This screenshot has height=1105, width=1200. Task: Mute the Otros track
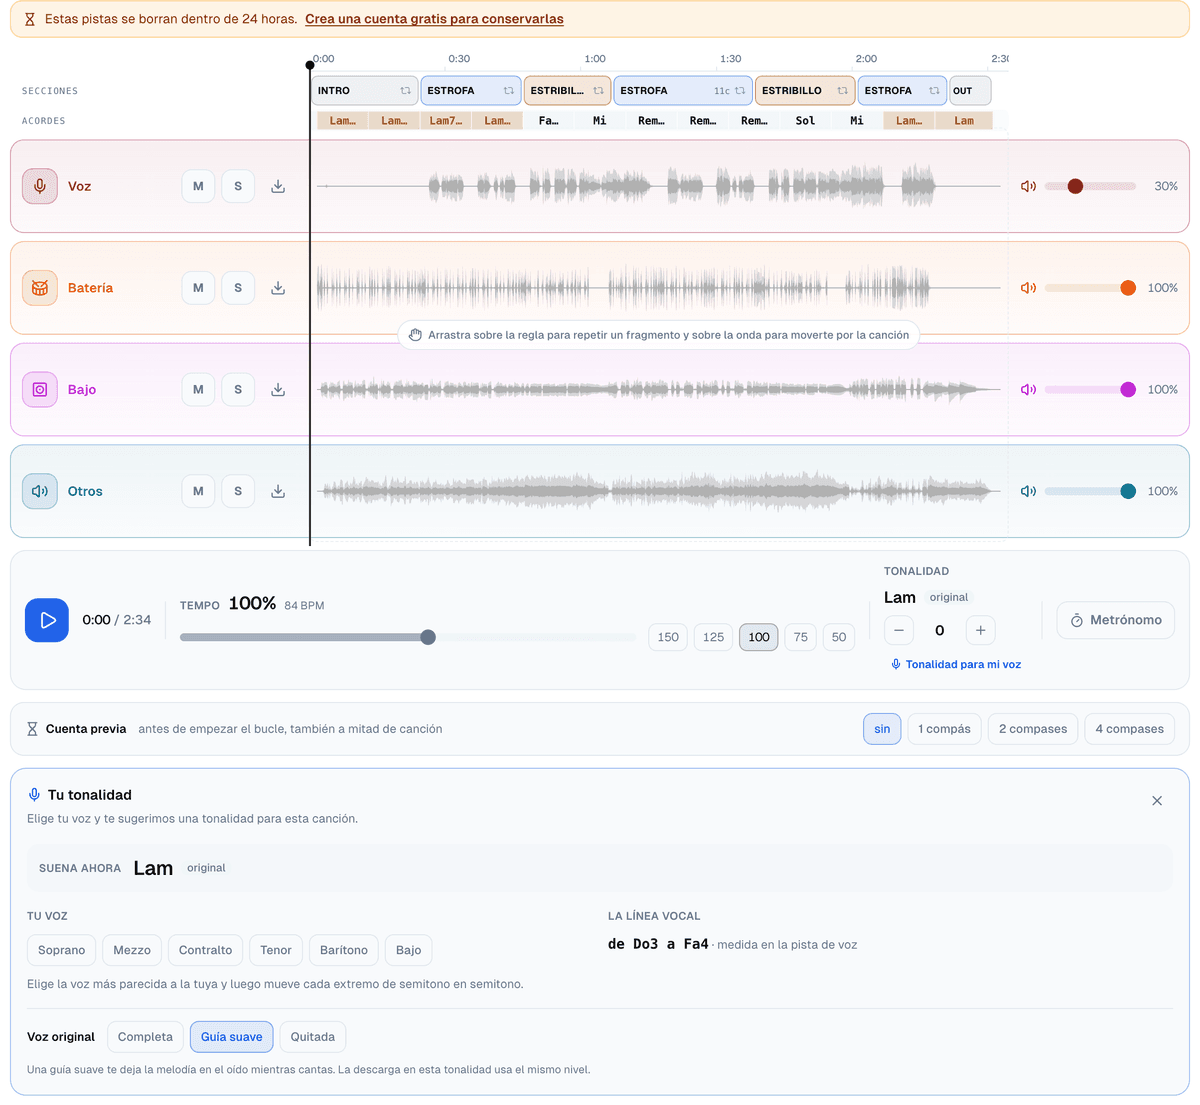pyautogui.click(x=198, y=491)
